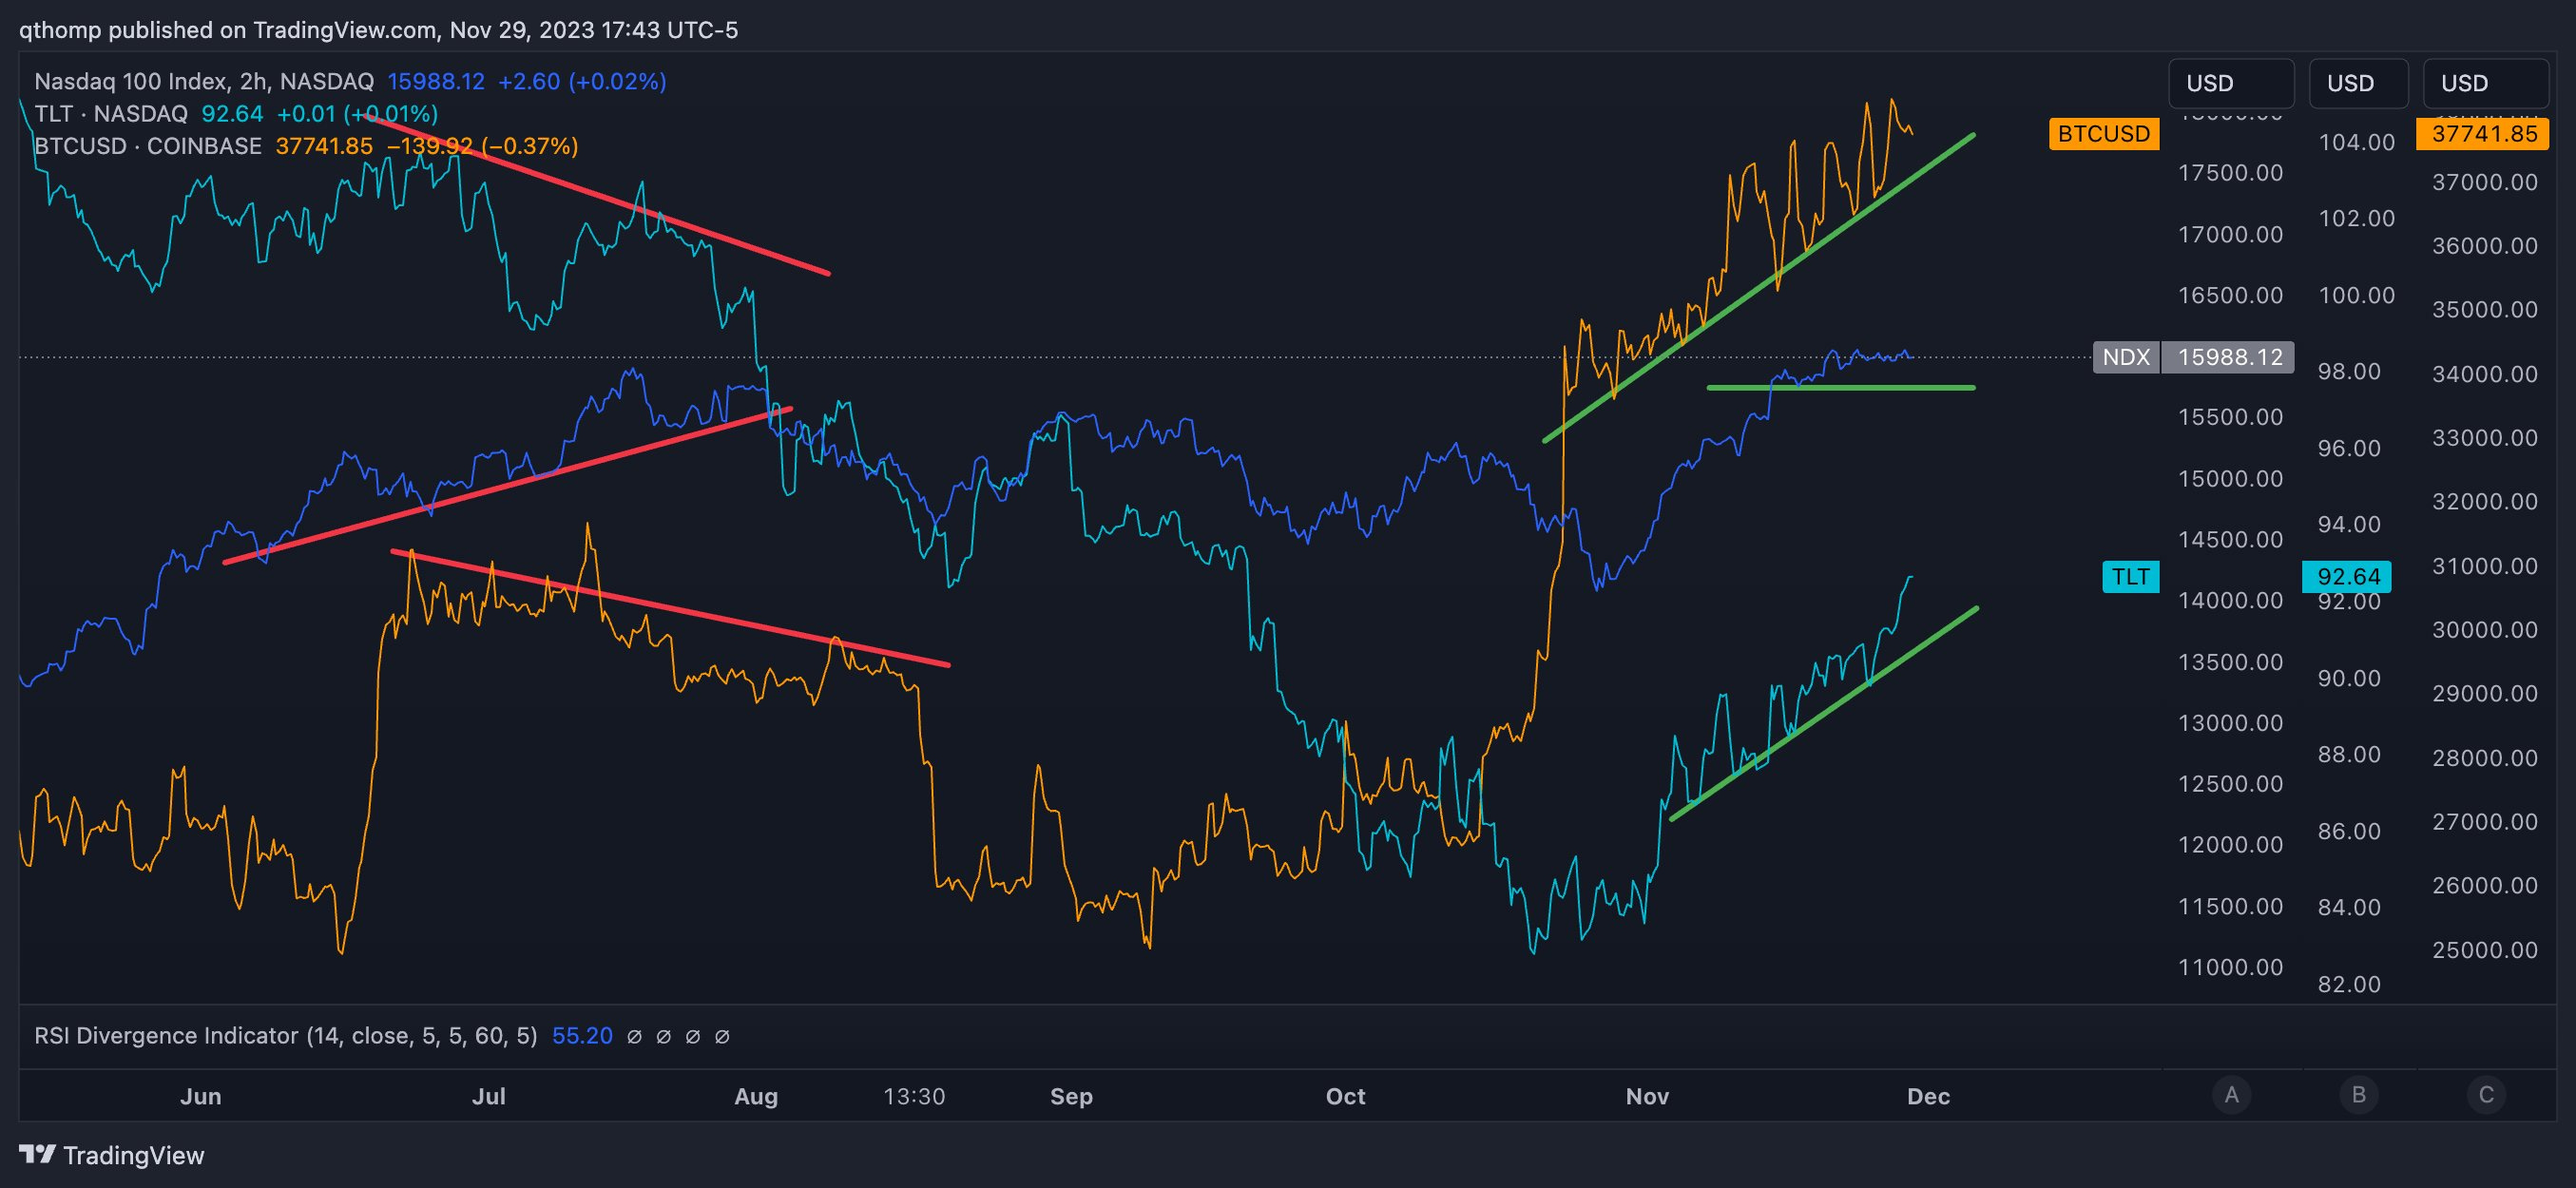
Task: Click the B scale button
Action: pyautogui.click(x=2358, y=1094)
